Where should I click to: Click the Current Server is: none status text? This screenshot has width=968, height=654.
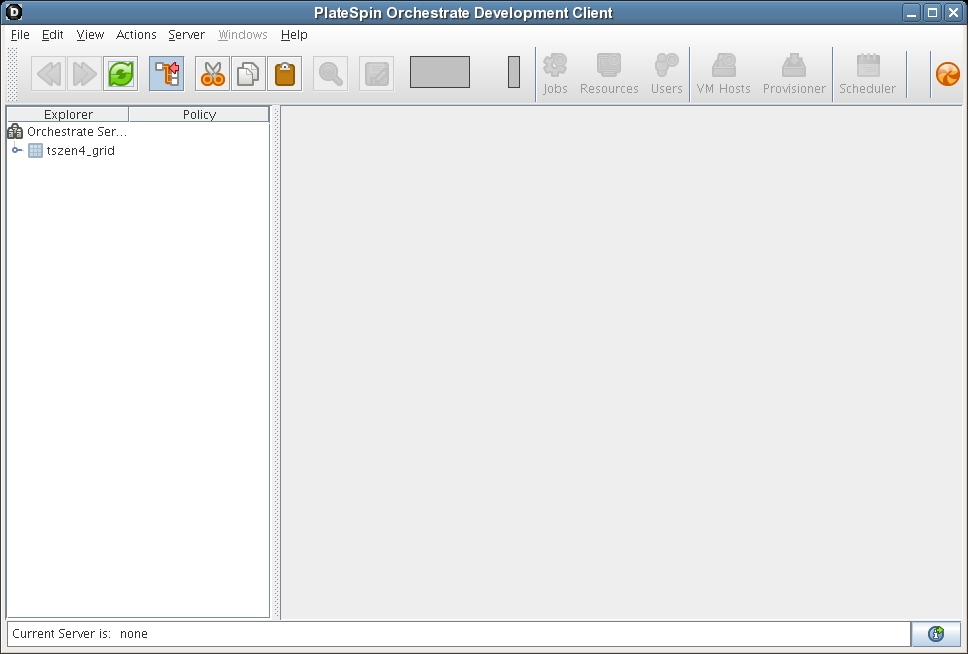(80, 634)
